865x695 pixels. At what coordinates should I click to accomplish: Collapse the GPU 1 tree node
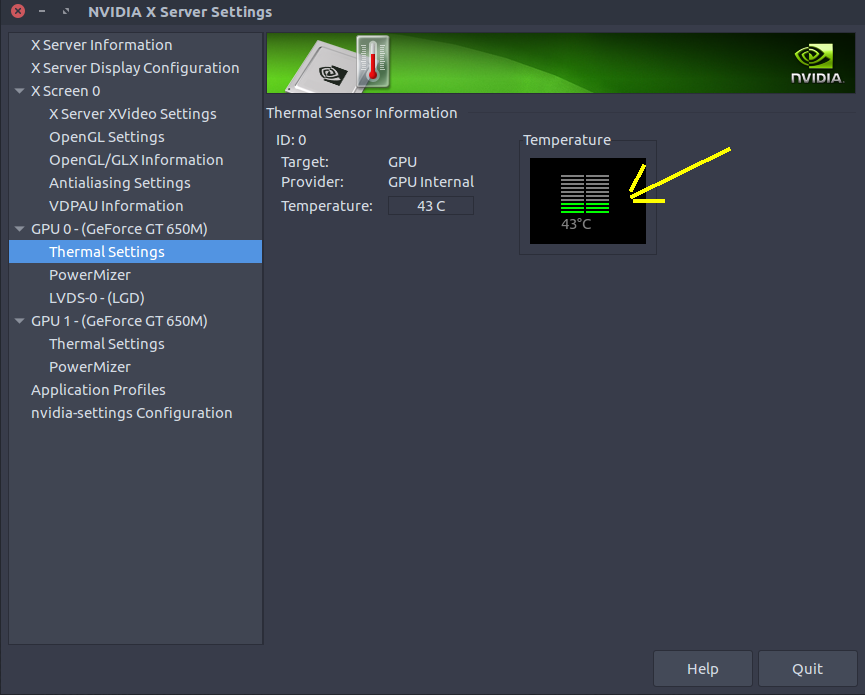19,321
